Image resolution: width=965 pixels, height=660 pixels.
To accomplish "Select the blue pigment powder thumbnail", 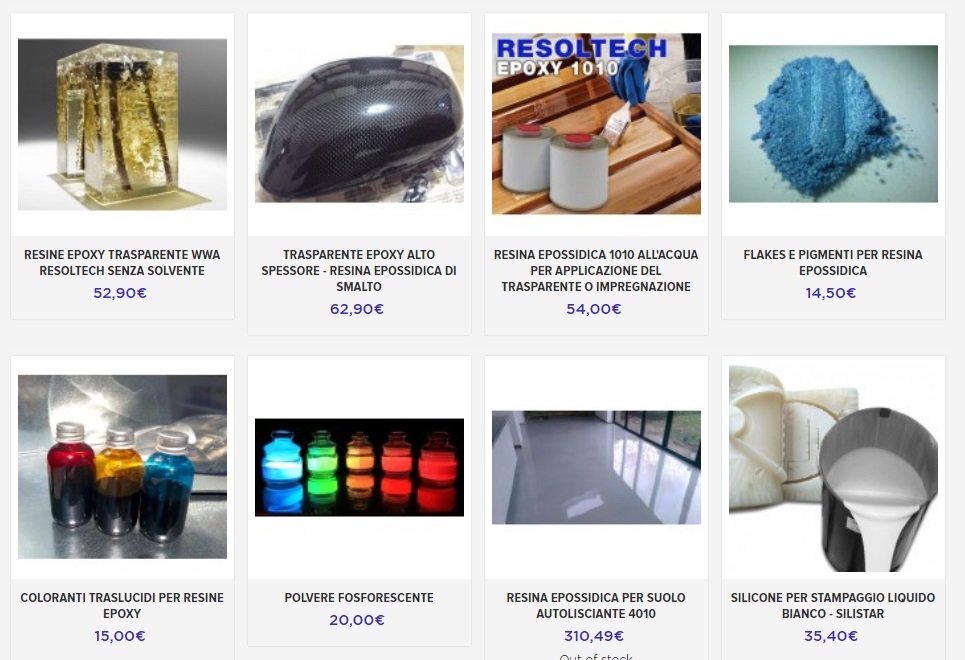I will pyautogui.click(x=833, y=124).
